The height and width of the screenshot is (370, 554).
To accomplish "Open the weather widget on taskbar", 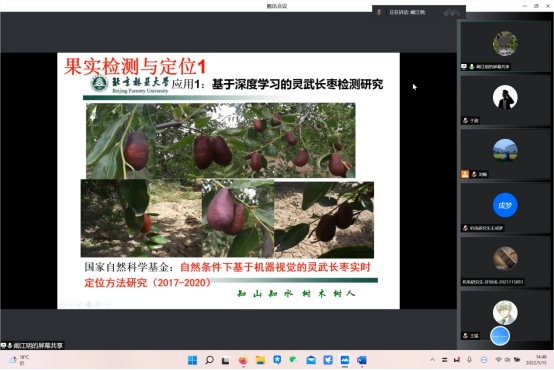I will pyautogui.click(x=19, y=360).
